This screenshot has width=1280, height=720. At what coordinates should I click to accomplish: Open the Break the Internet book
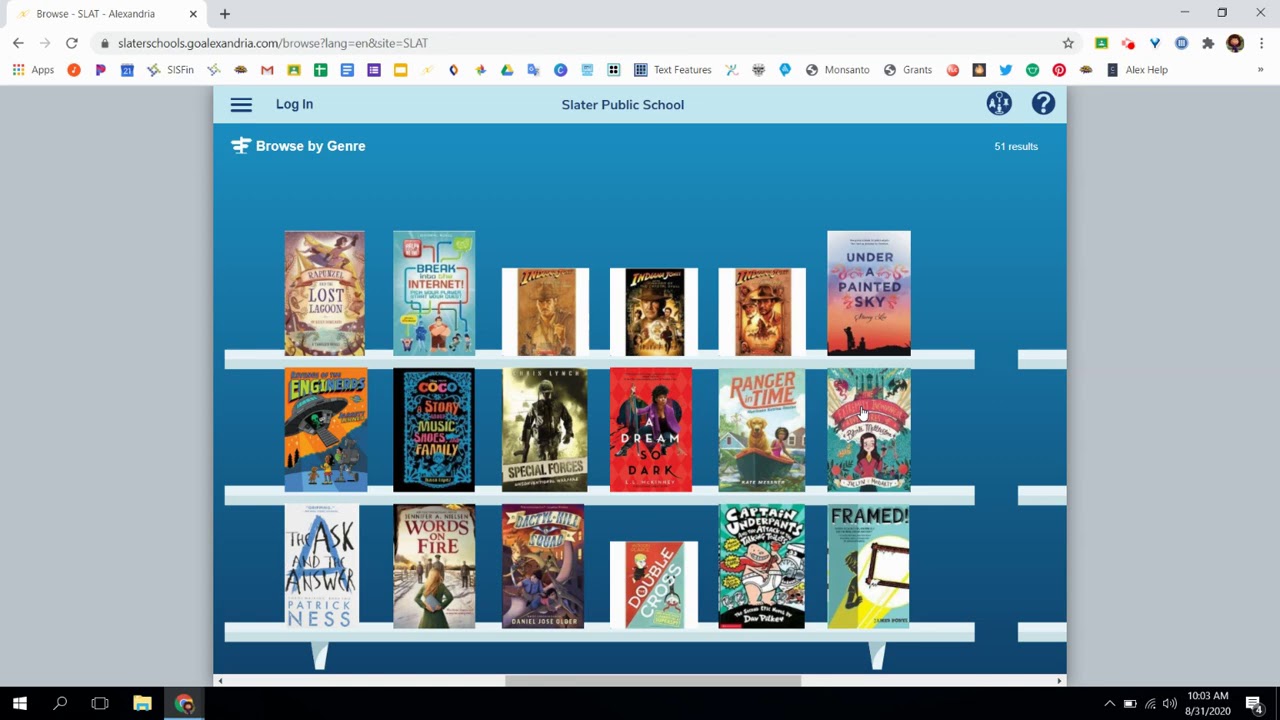434,293
